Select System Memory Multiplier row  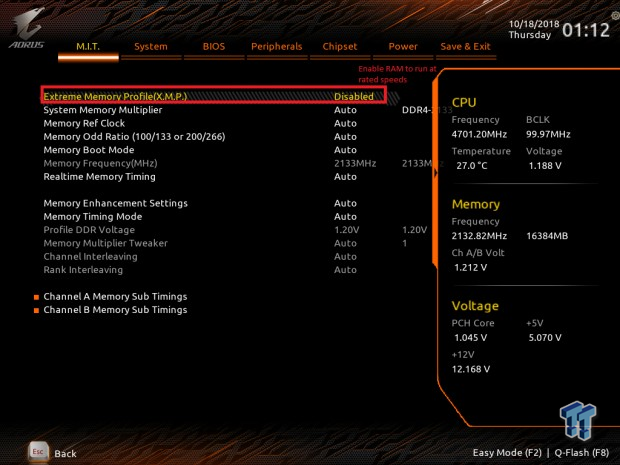point(103,110)
